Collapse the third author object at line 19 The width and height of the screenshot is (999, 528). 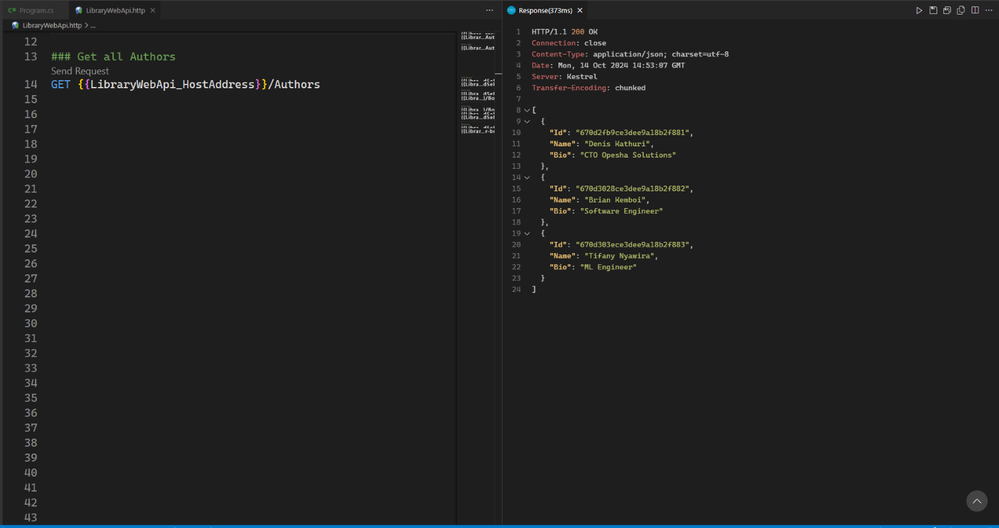click(x=527, y=233)
